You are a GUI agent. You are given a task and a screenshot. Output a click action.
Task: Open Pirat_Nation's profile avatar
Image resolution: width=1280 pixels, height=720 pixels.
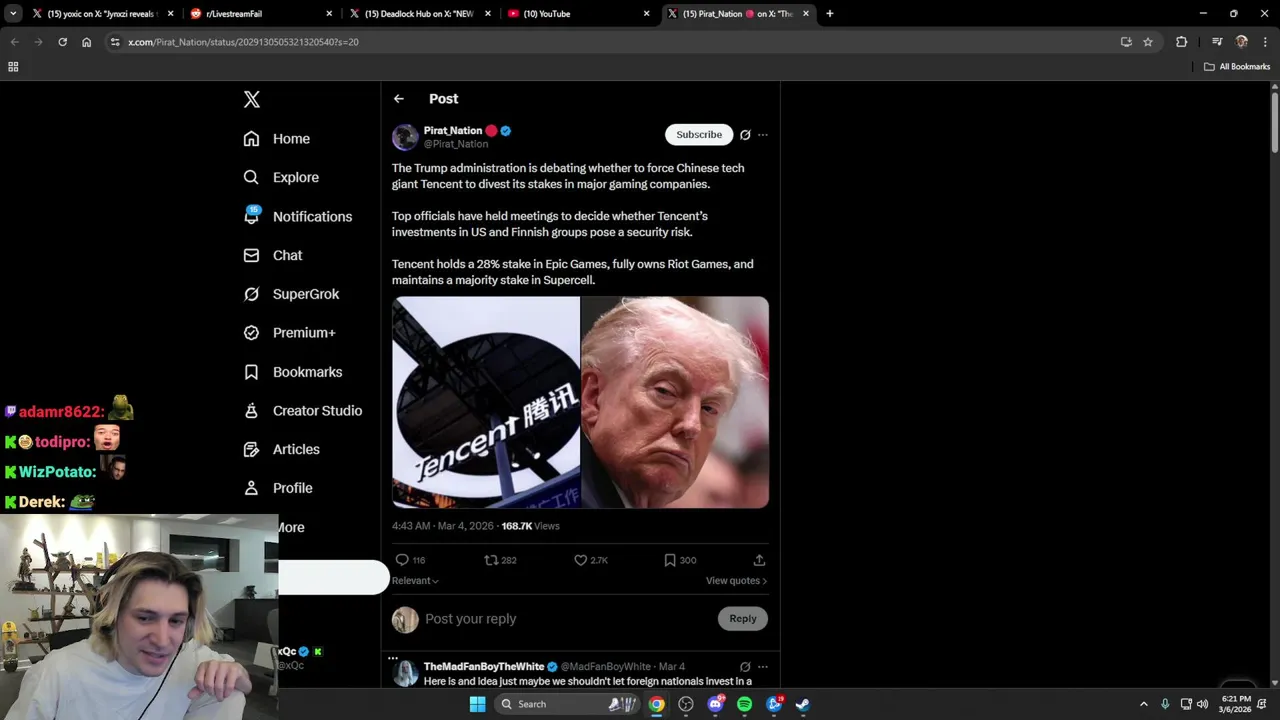pyautogui.click(x=405, y=137)
